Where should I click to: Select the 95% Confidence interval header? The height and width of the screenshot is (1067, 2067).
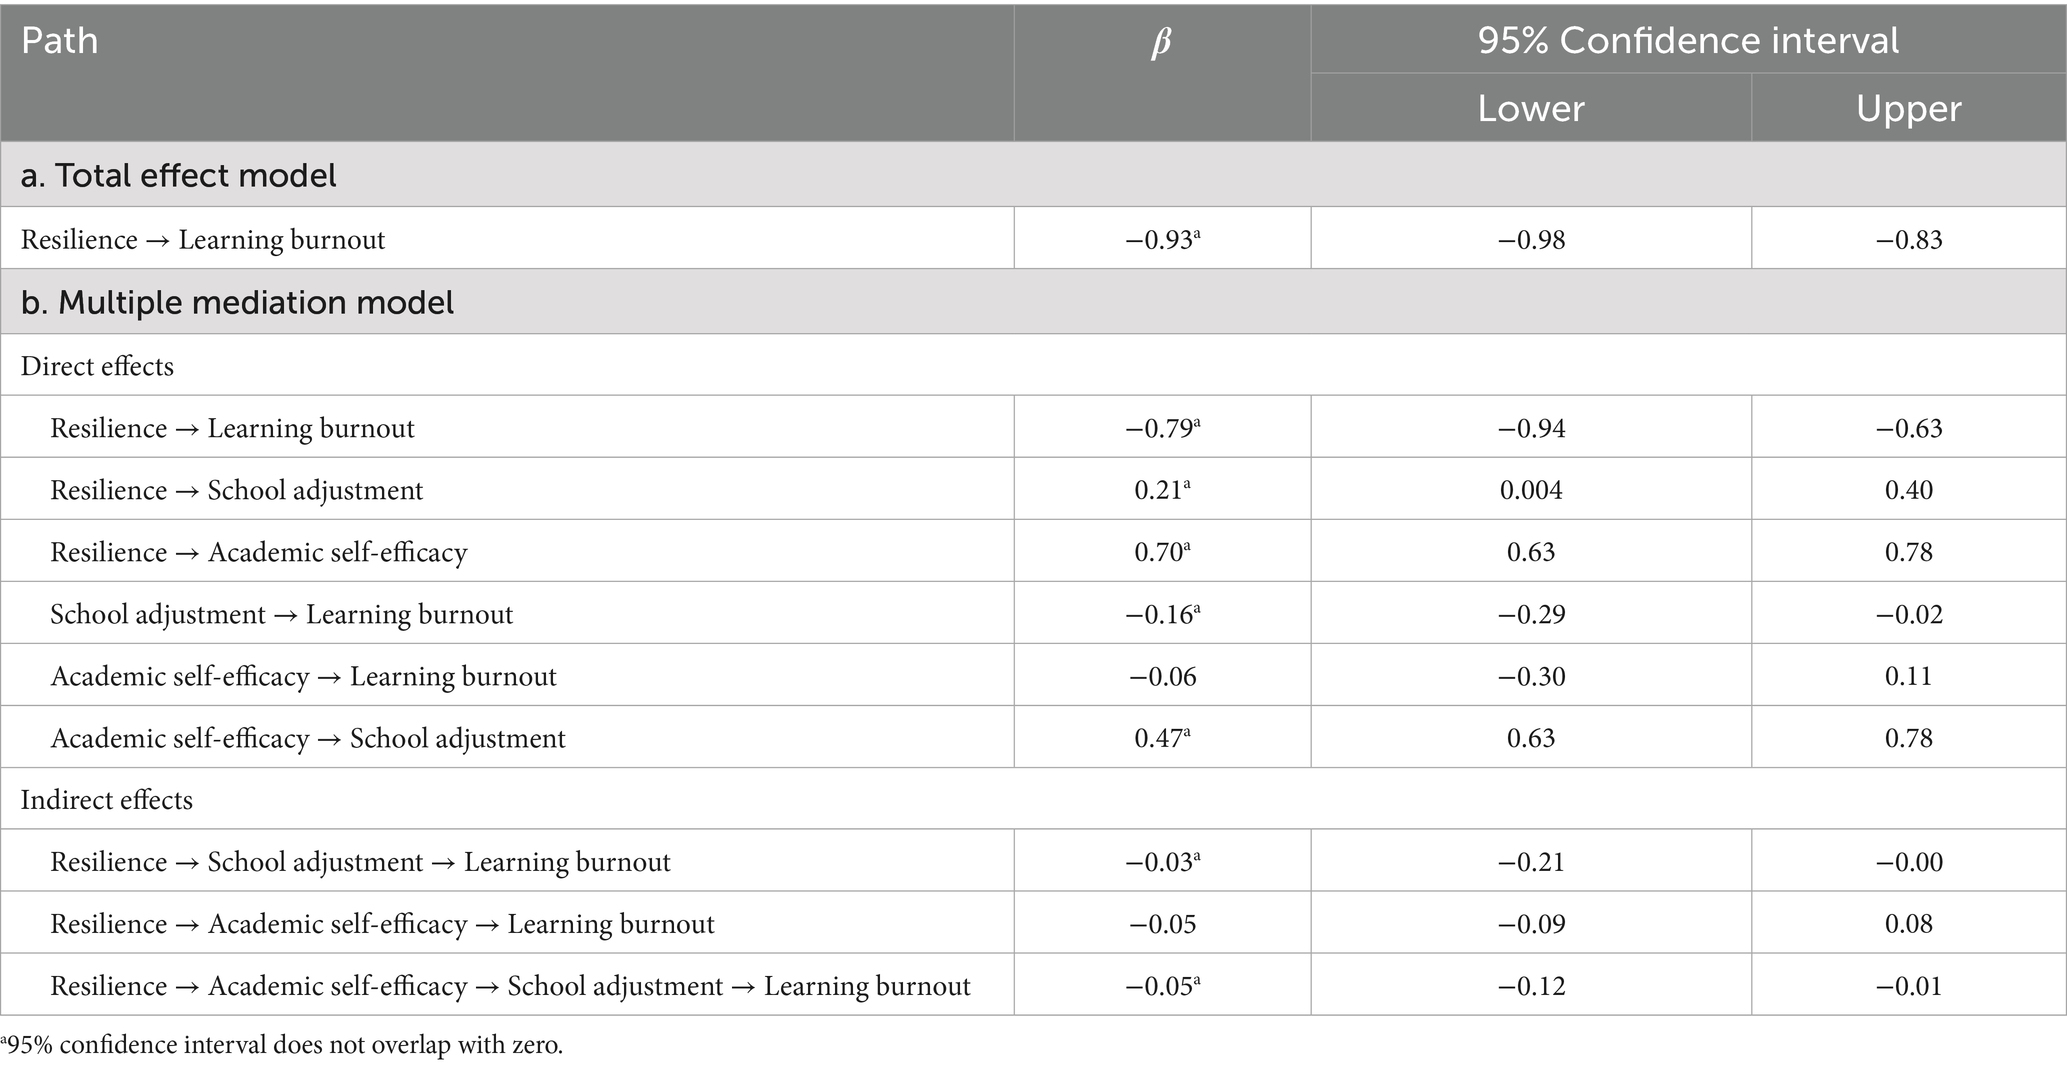click(x=1688, y=40)
